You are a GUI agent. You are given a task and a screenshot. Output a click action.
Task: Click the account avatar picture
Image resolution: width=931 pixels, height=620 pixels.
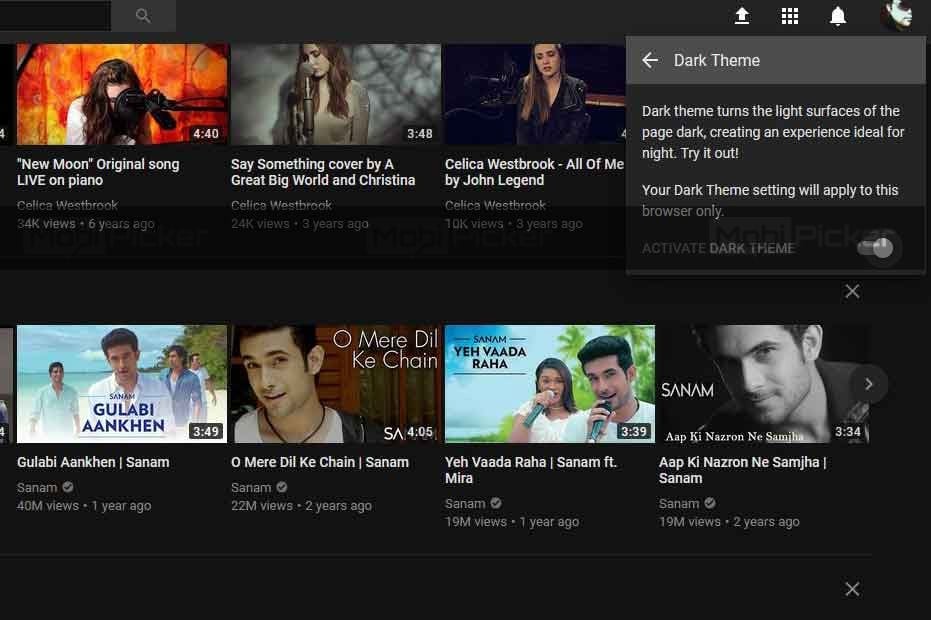(x=896, y=15)
